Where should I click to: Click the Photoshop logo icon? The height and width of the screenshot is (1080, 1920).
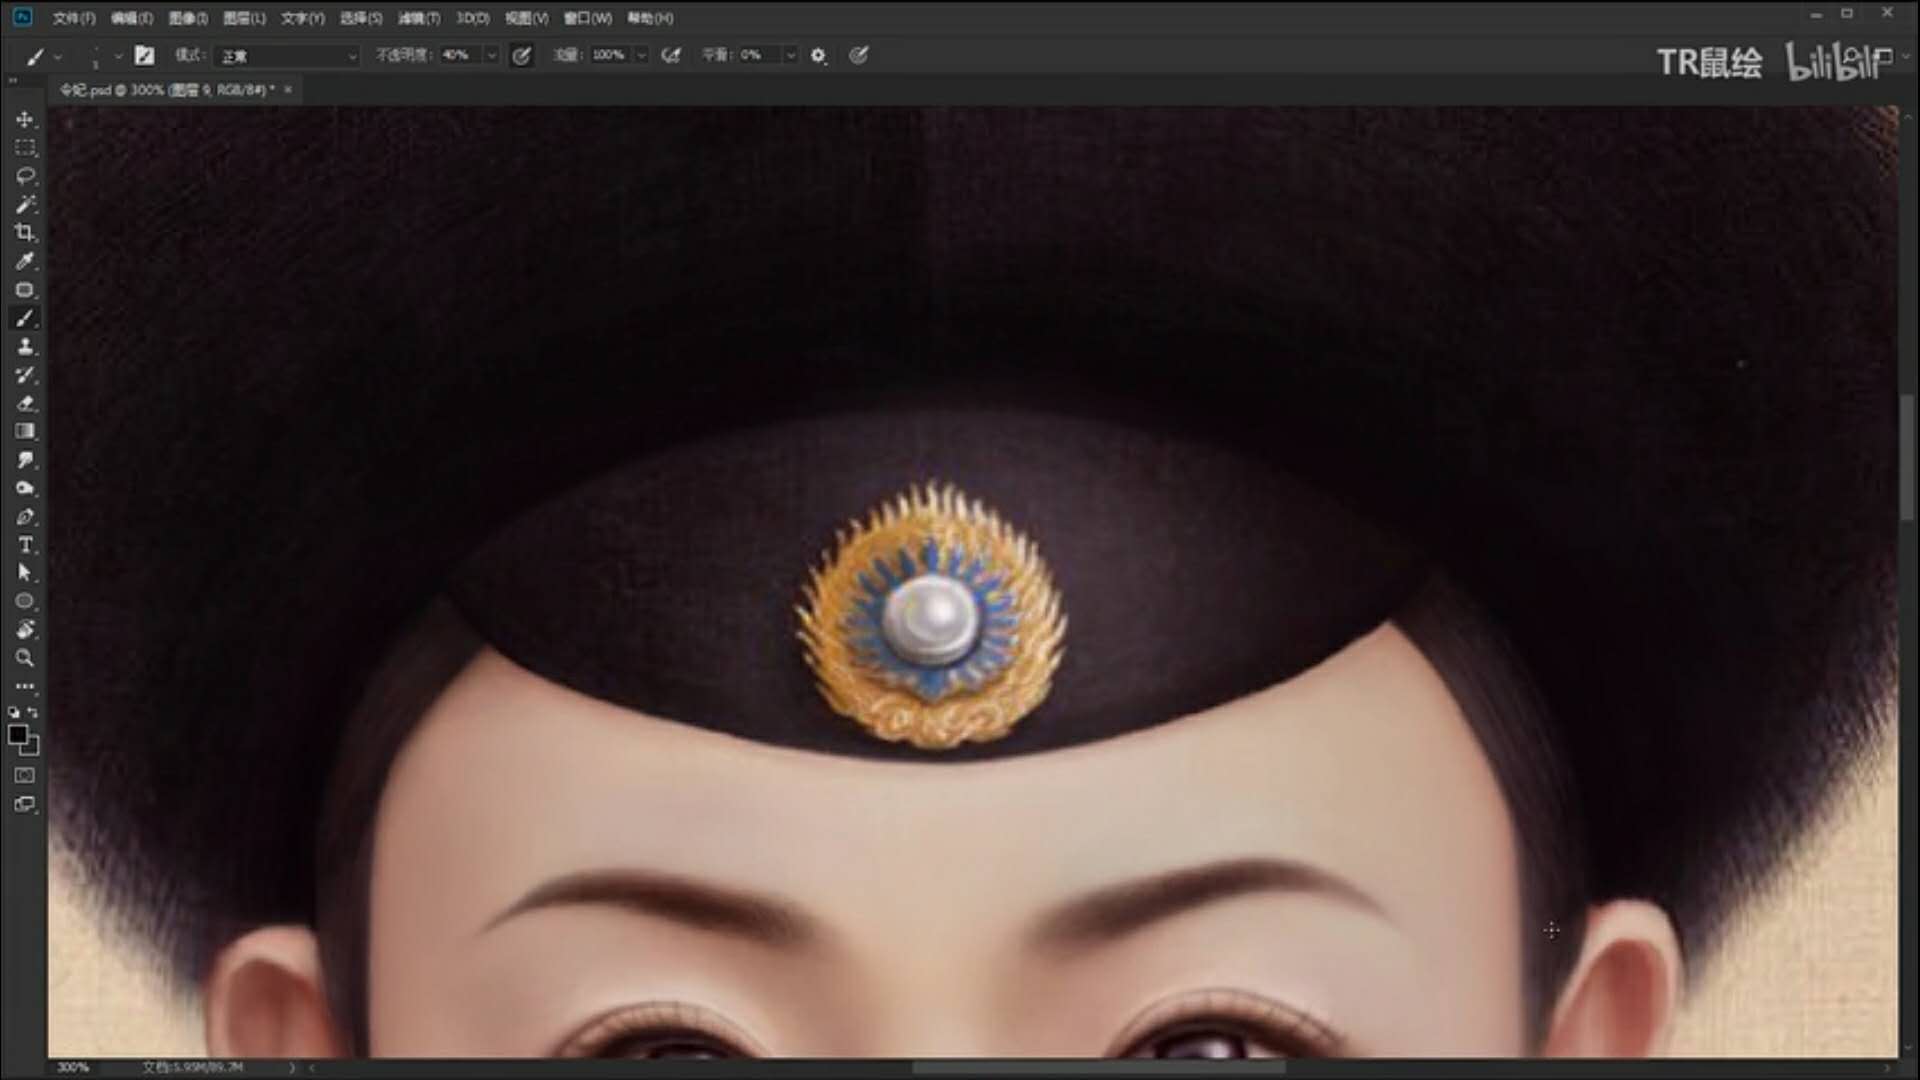tap(22, 17)
